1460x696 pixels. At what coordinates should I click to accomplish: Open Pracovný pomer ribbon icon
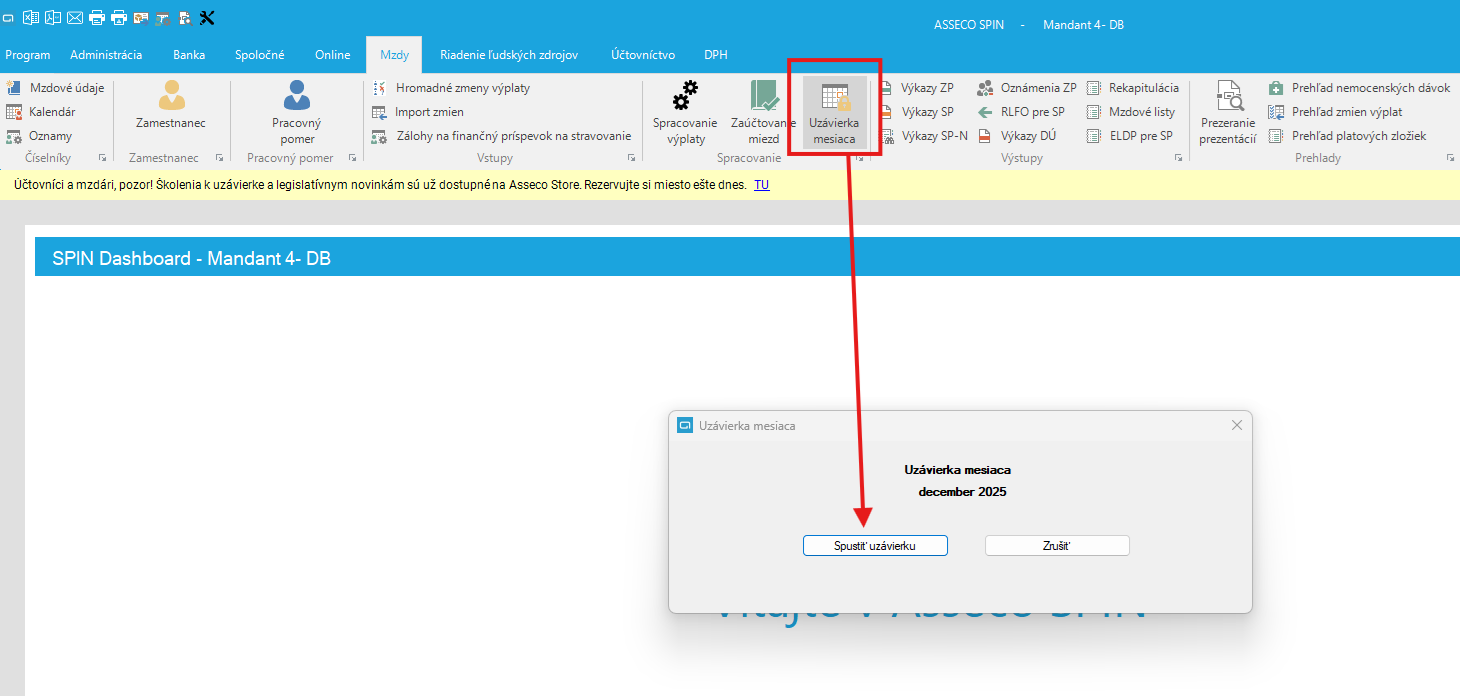(x=297, y=96)
